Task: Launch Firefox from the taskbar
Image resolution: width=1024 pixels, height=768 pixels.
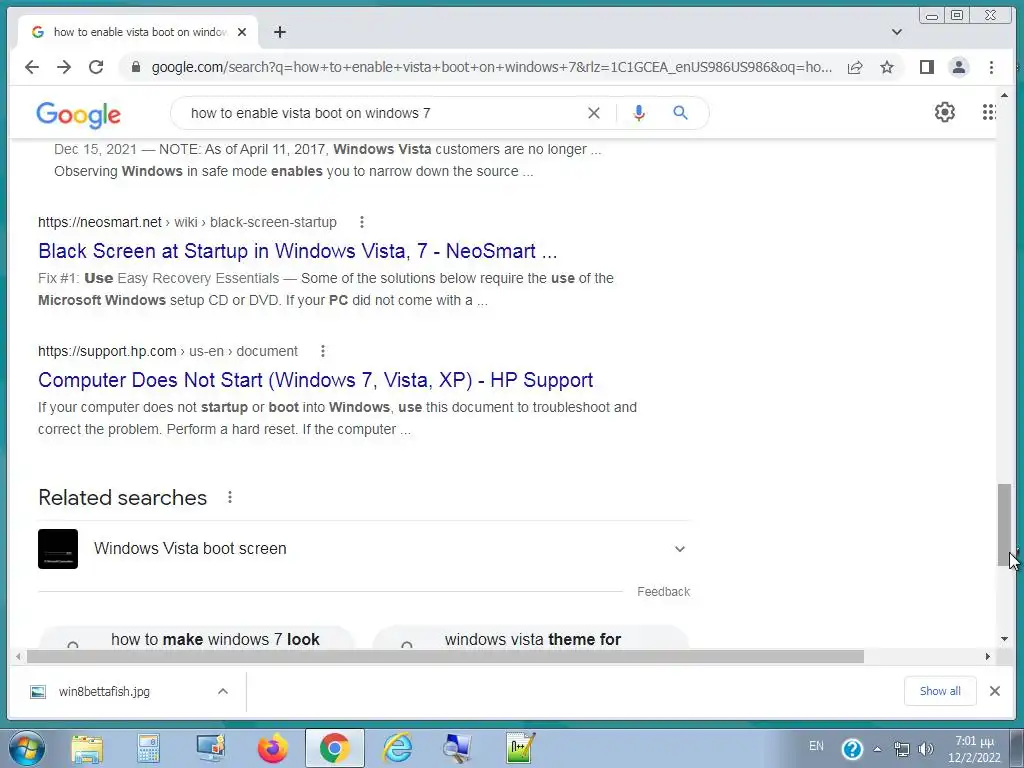Action: point(272,748)
